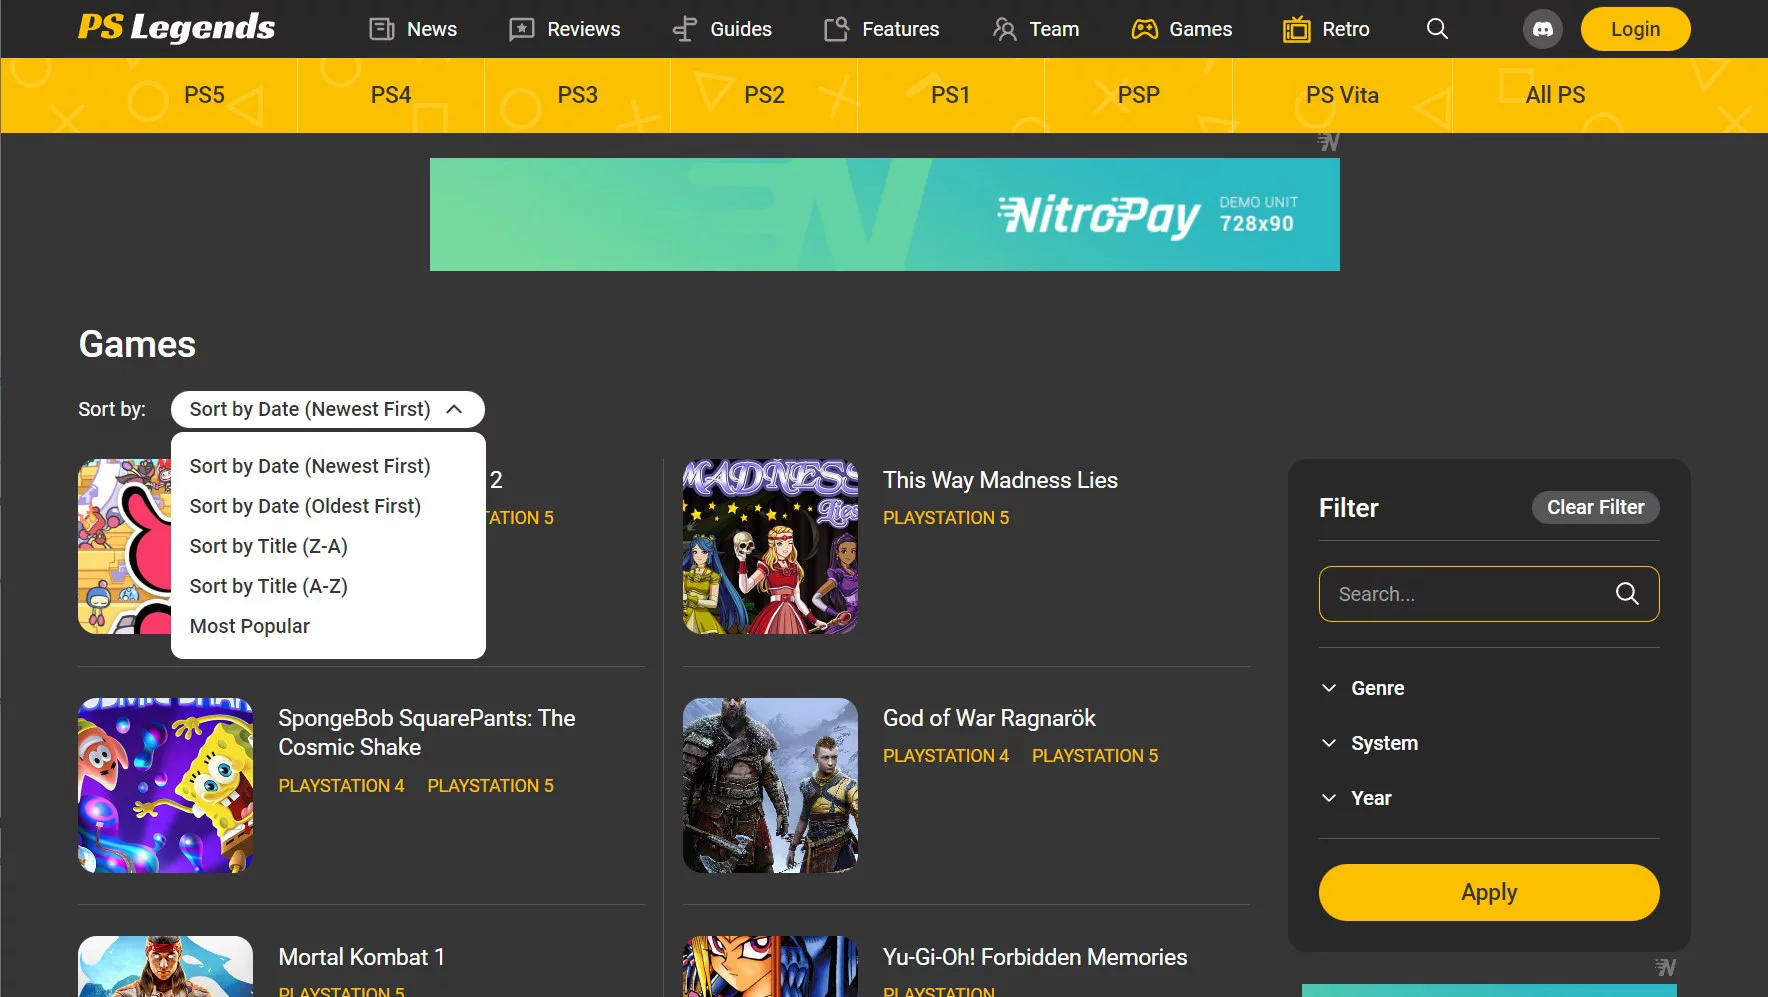Click the PS Legends logo
Viewport: 1768px width, 997px height.
[176, 28]
